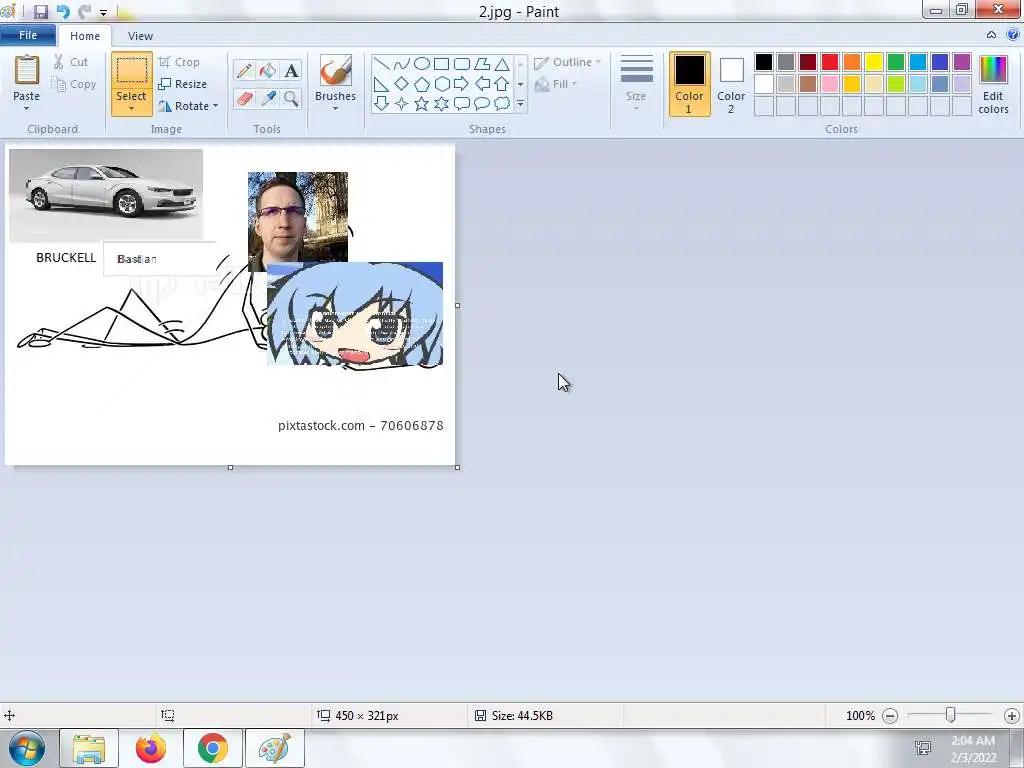Click the zoom slider handle

[x=951, y=715]
